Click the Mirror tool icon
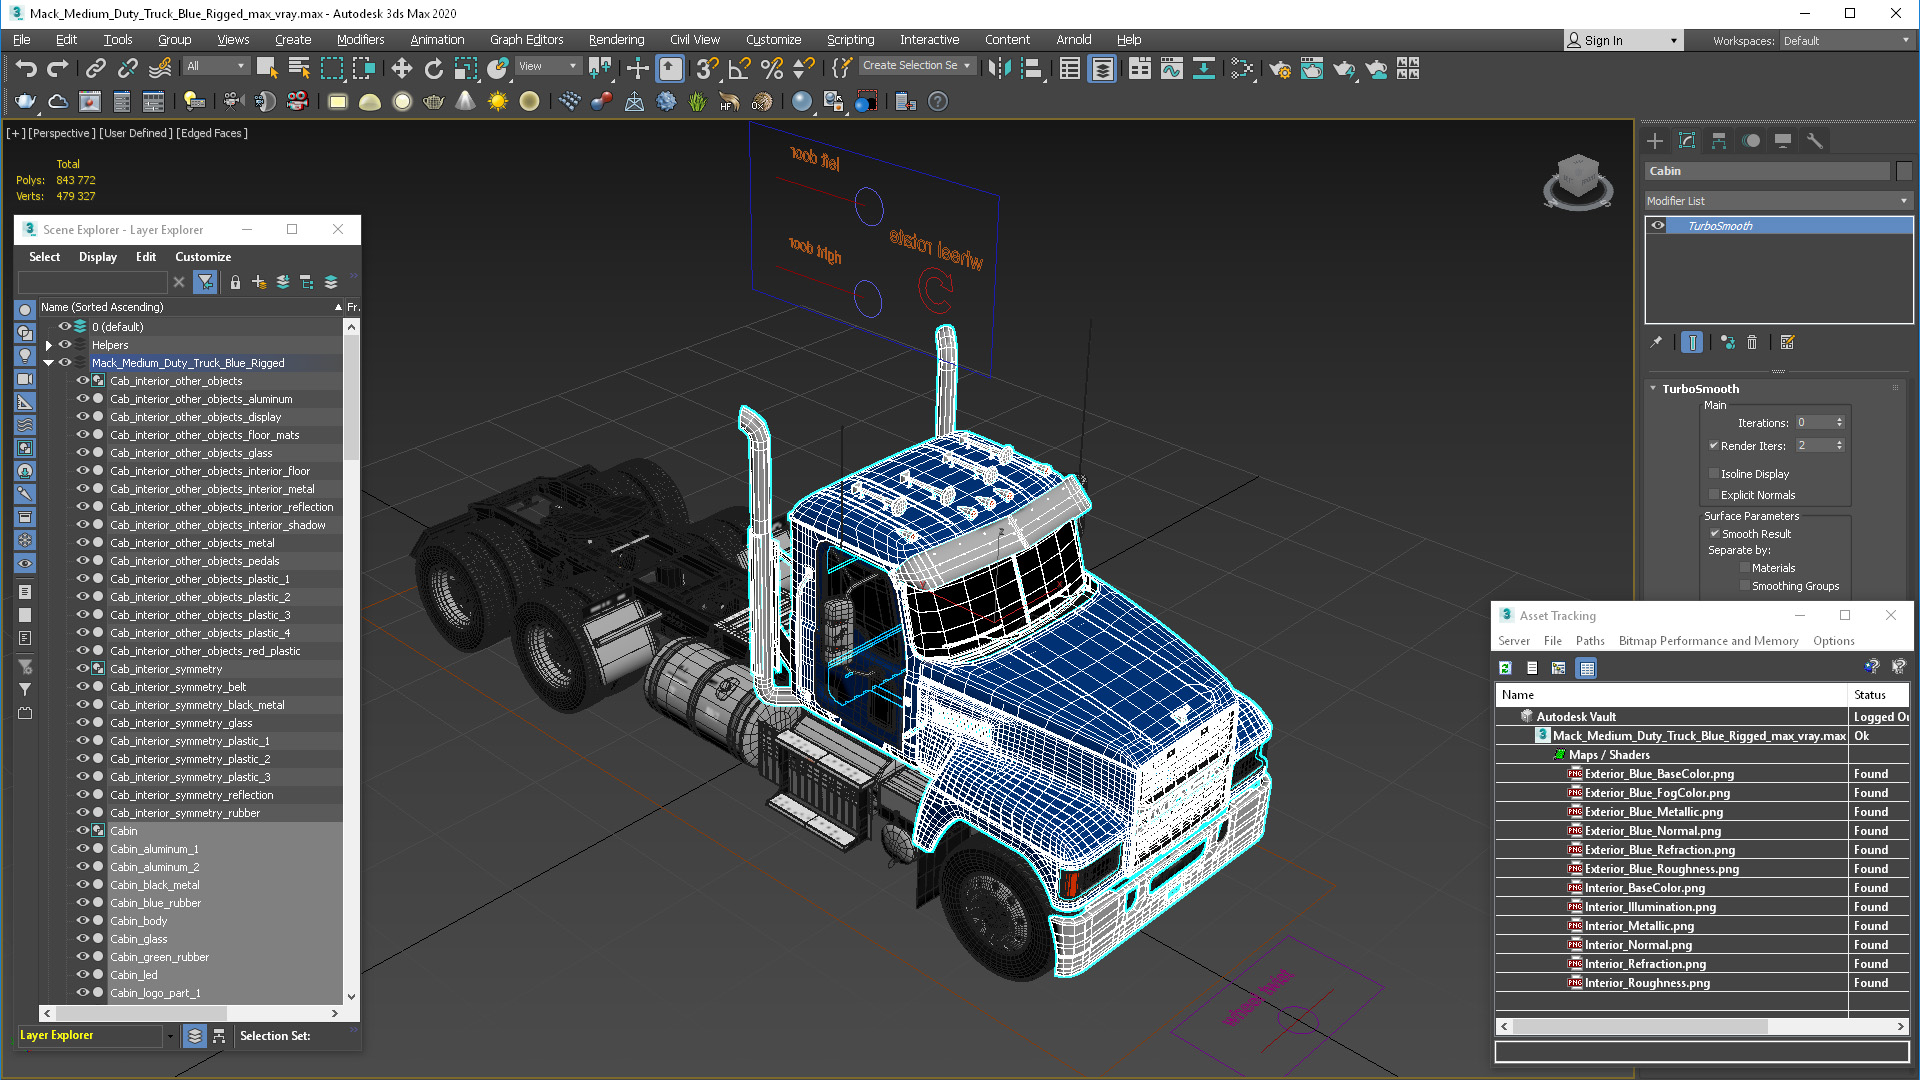Image resolution: width=1920 pixels, height=1080 pixels. (999, 68)
